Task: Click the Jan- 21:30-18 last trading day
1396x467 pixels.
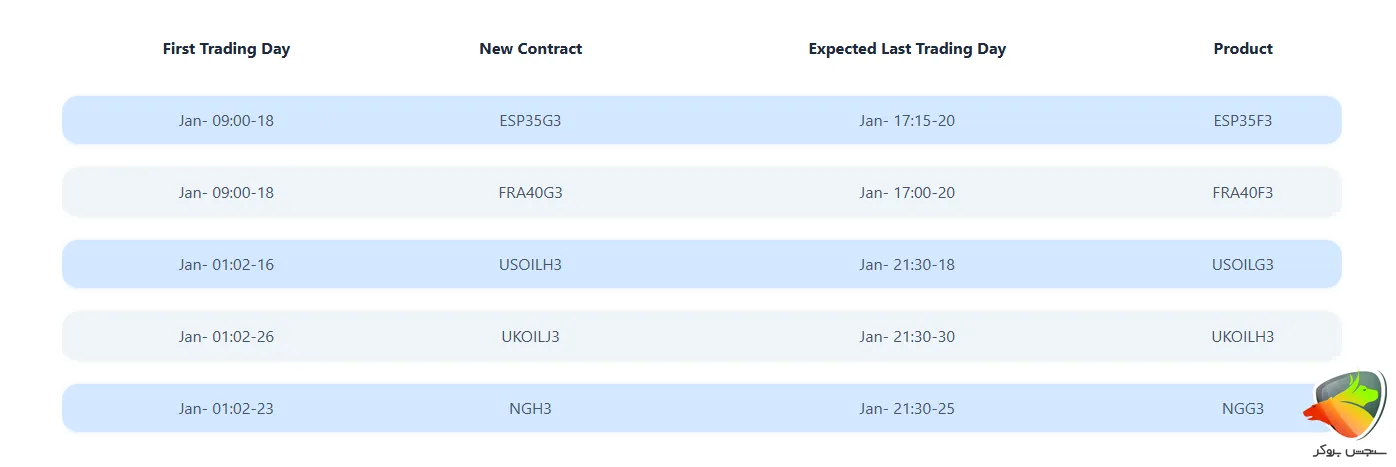Action: [x=907, y=265]
